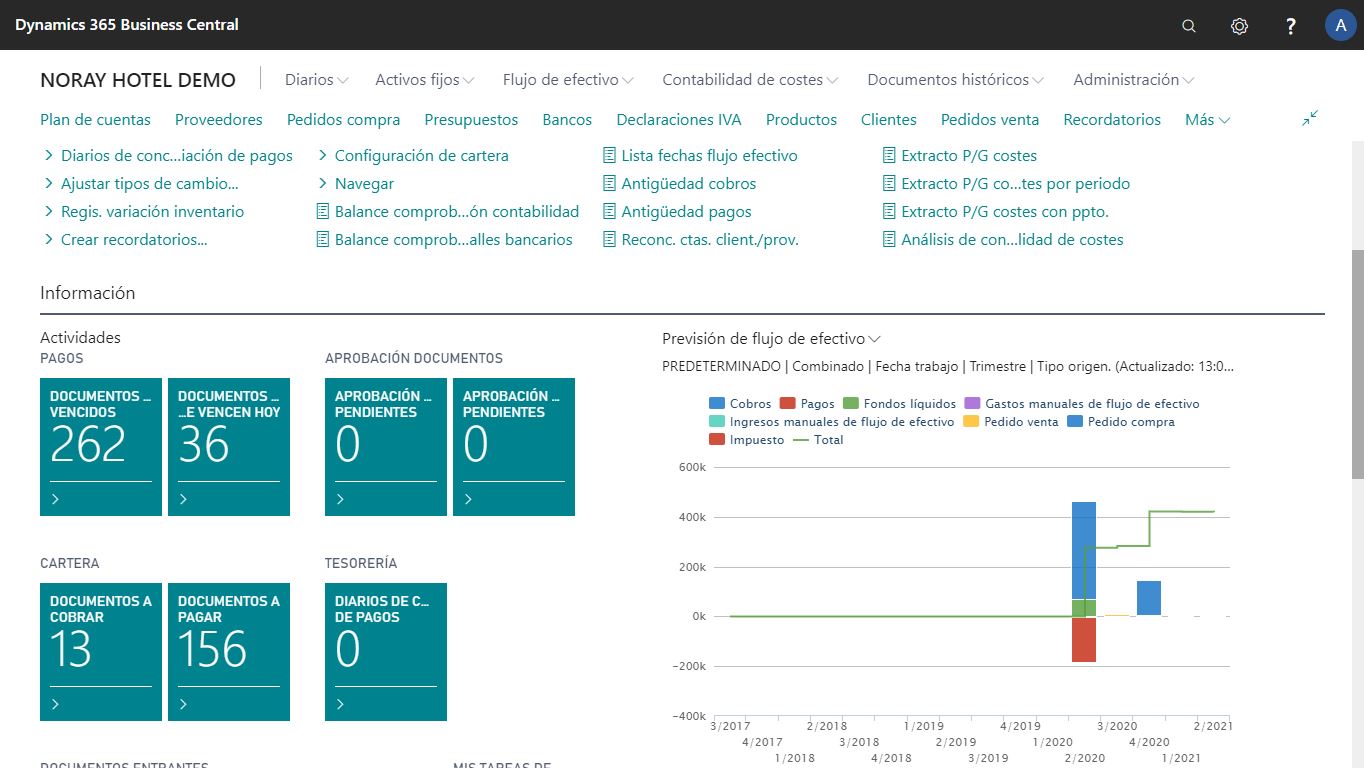Toggle the Cobros legend color swatch
The image size is (1364, 768).
(x=717, y=403)
